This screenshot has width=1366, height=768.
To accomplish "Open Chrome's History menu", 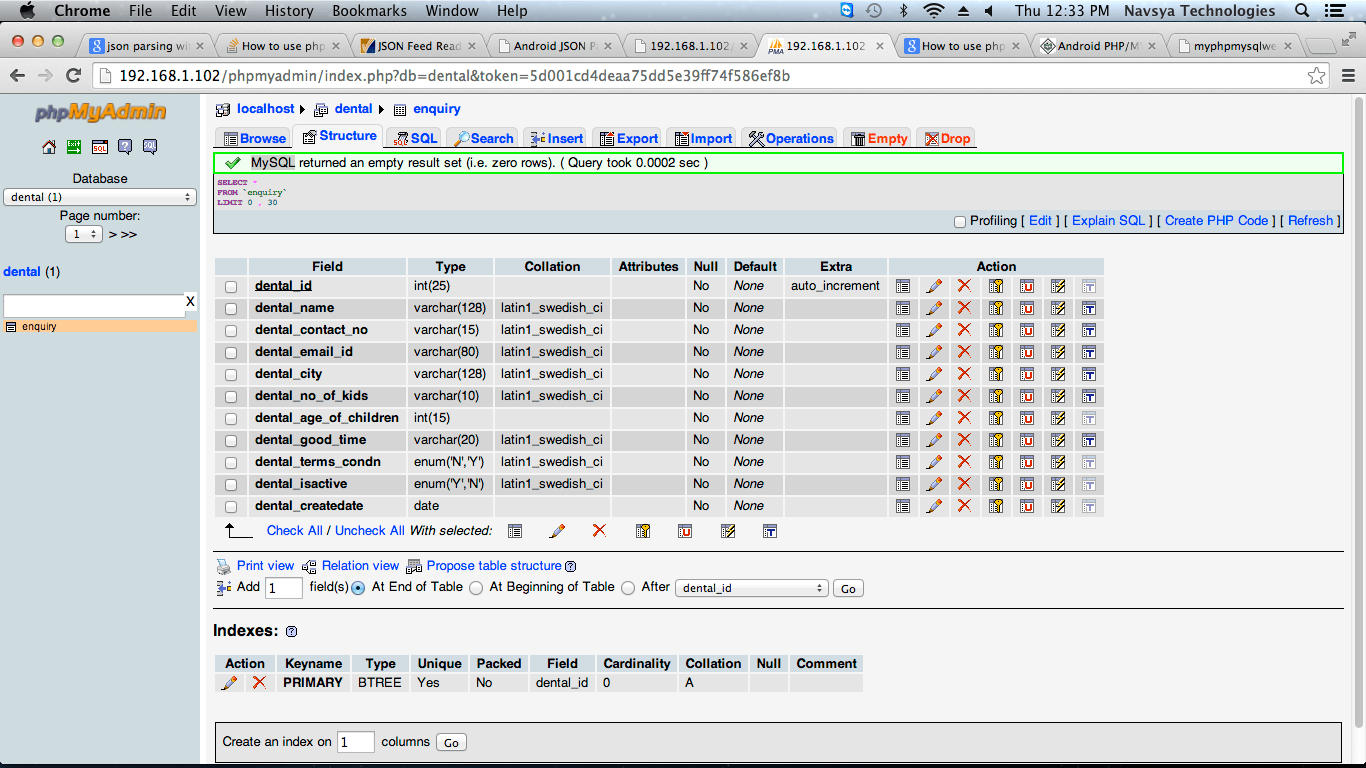I will tap(289, 11).
